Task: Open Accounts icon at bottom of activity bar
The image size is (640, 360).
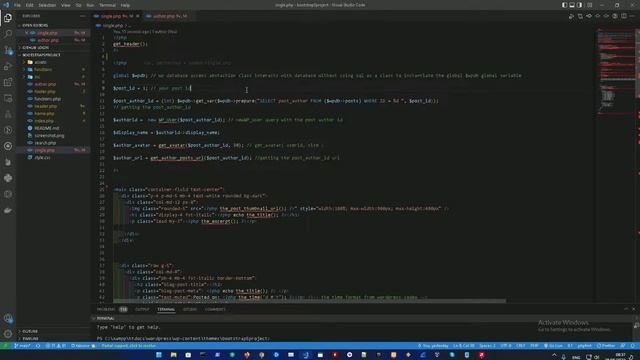Action: (x=8, y=318)
